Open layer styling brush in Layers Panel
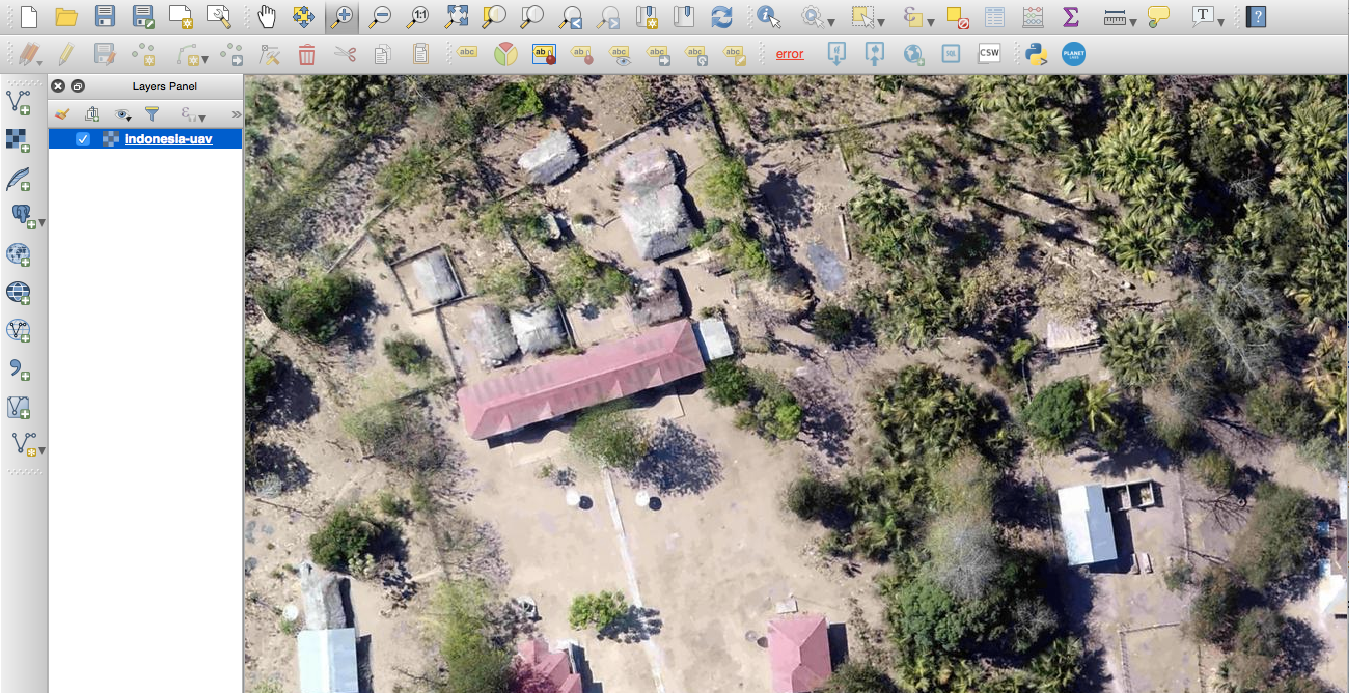Viewport: 1349px width, 693px height. point(62,114)
